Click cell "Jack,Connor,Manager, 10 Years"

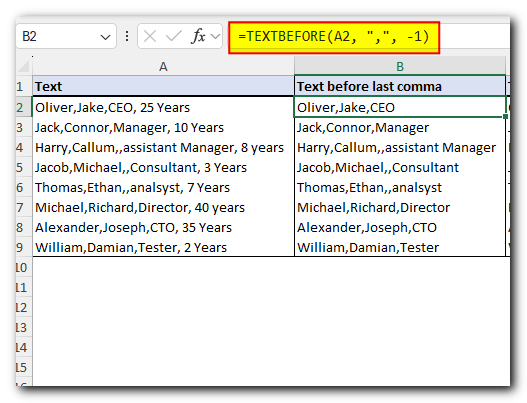(163, 127)
